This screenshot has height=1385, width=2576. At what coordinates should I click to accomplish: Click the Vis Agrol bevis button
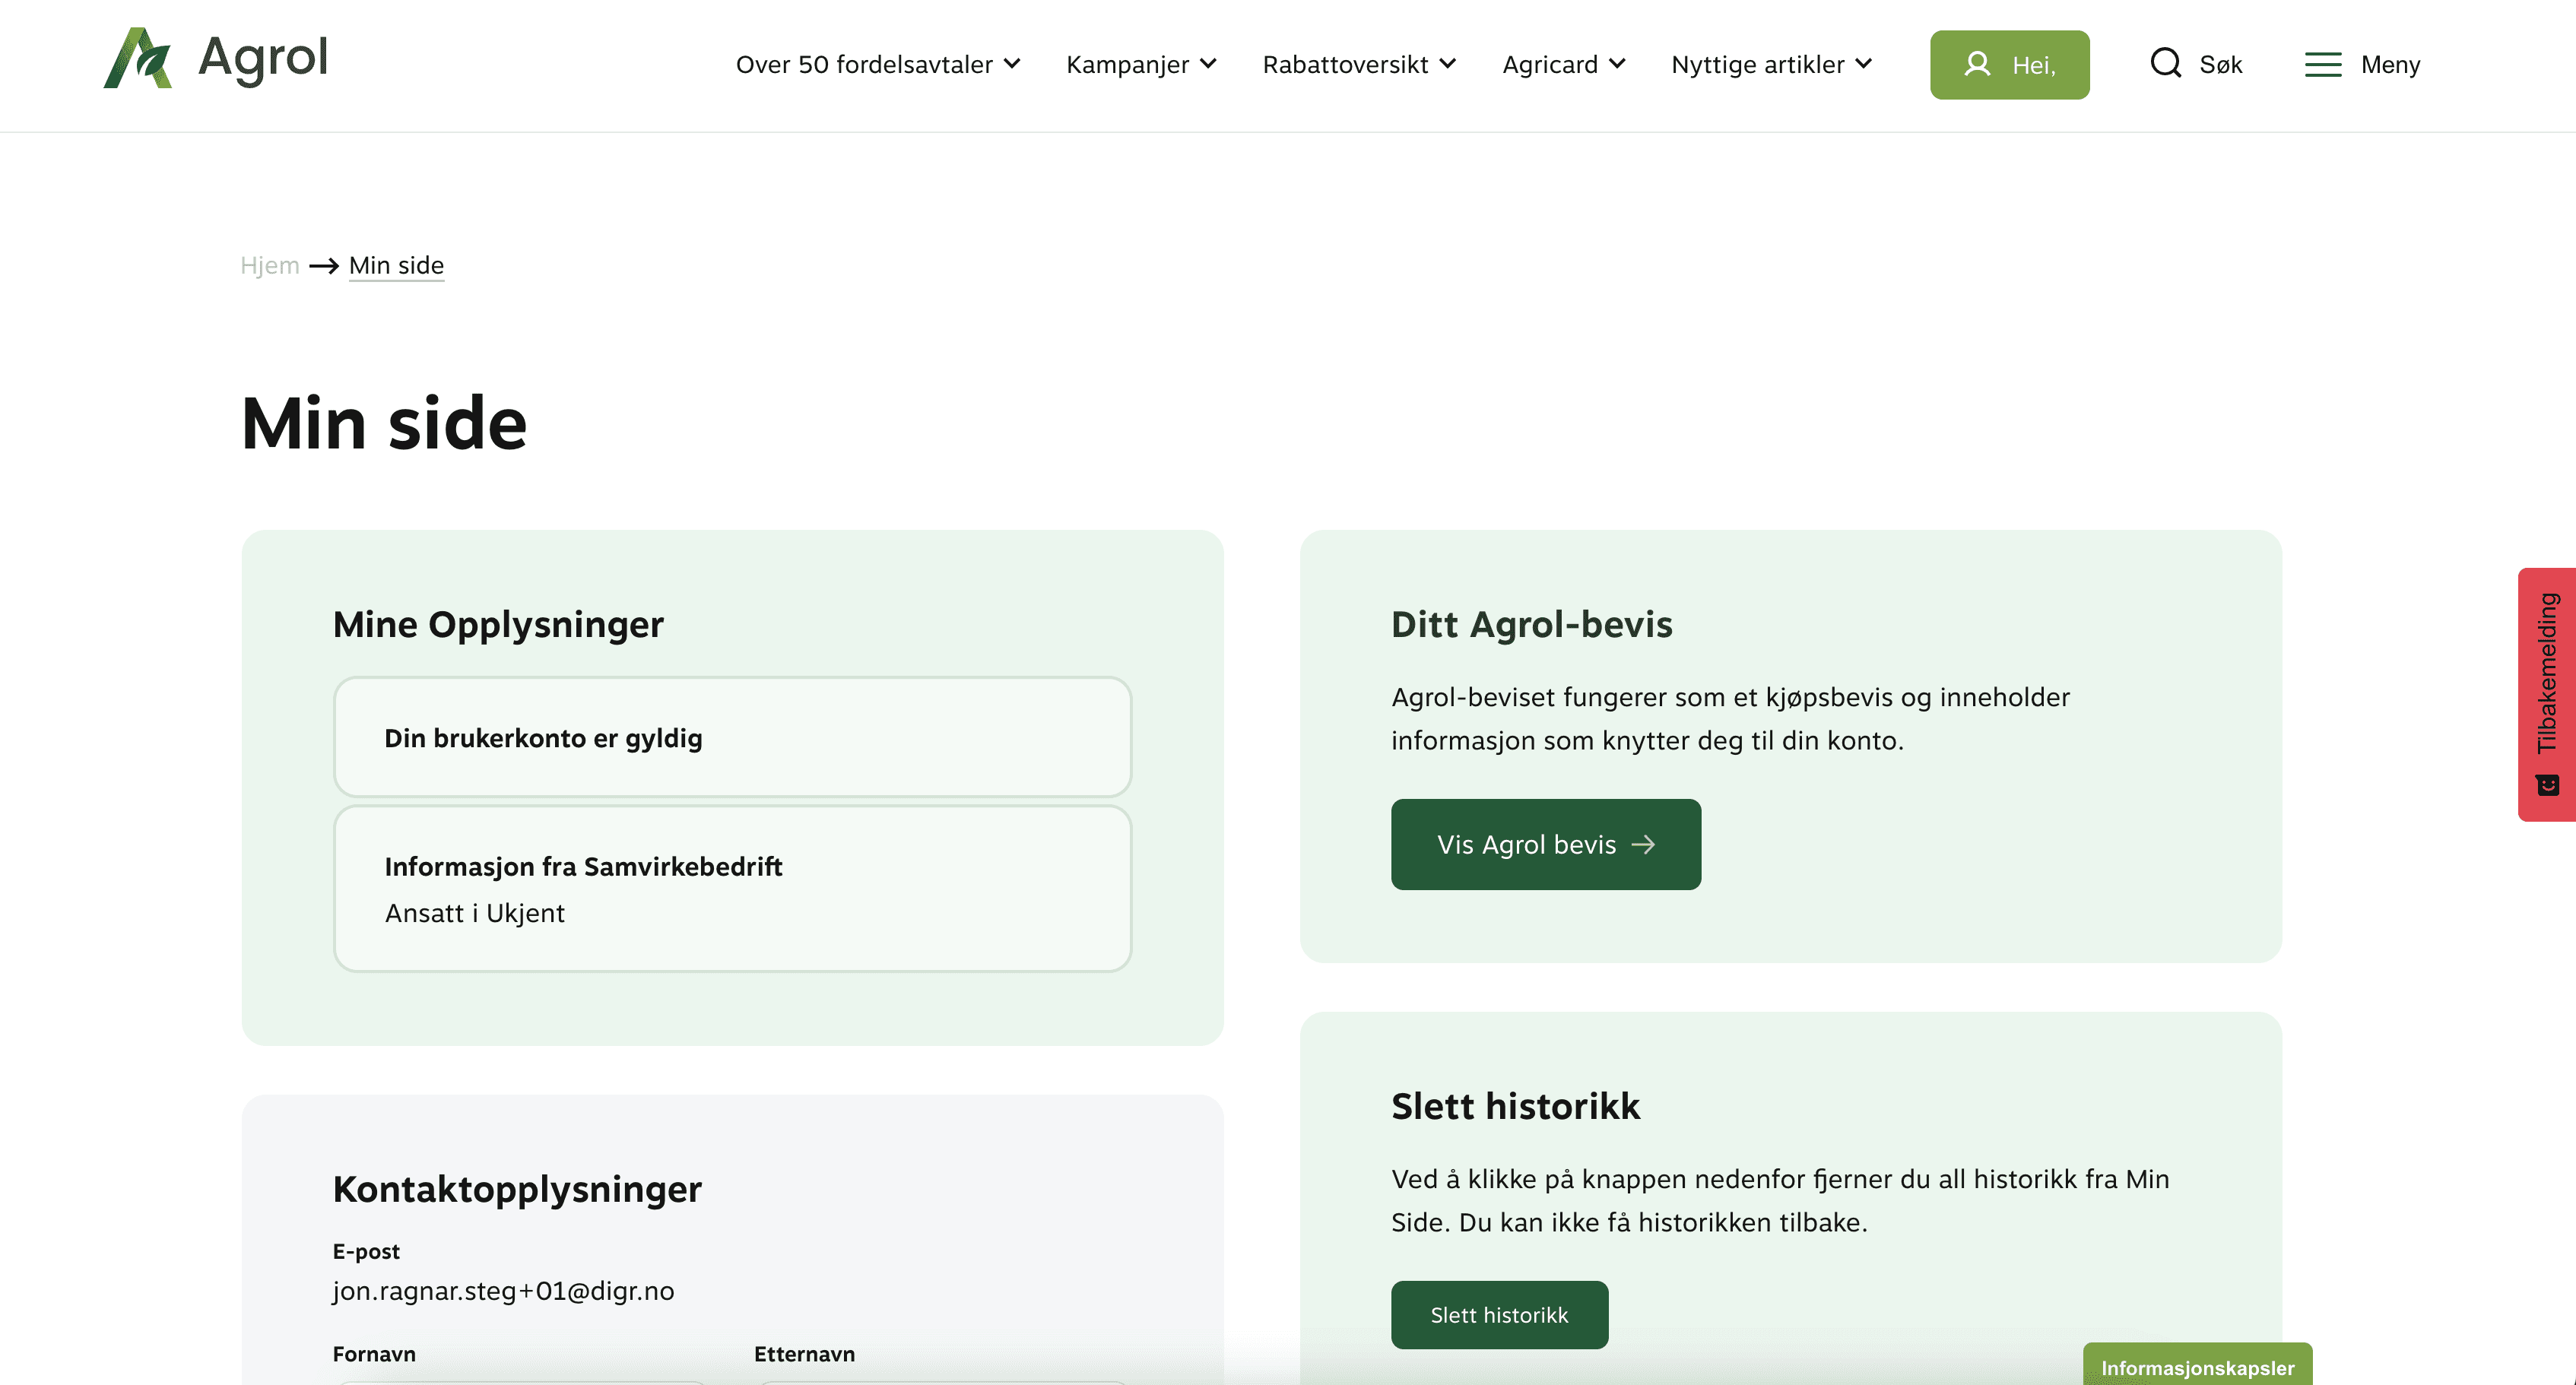pyautogui.click(x=1546, y=844)
